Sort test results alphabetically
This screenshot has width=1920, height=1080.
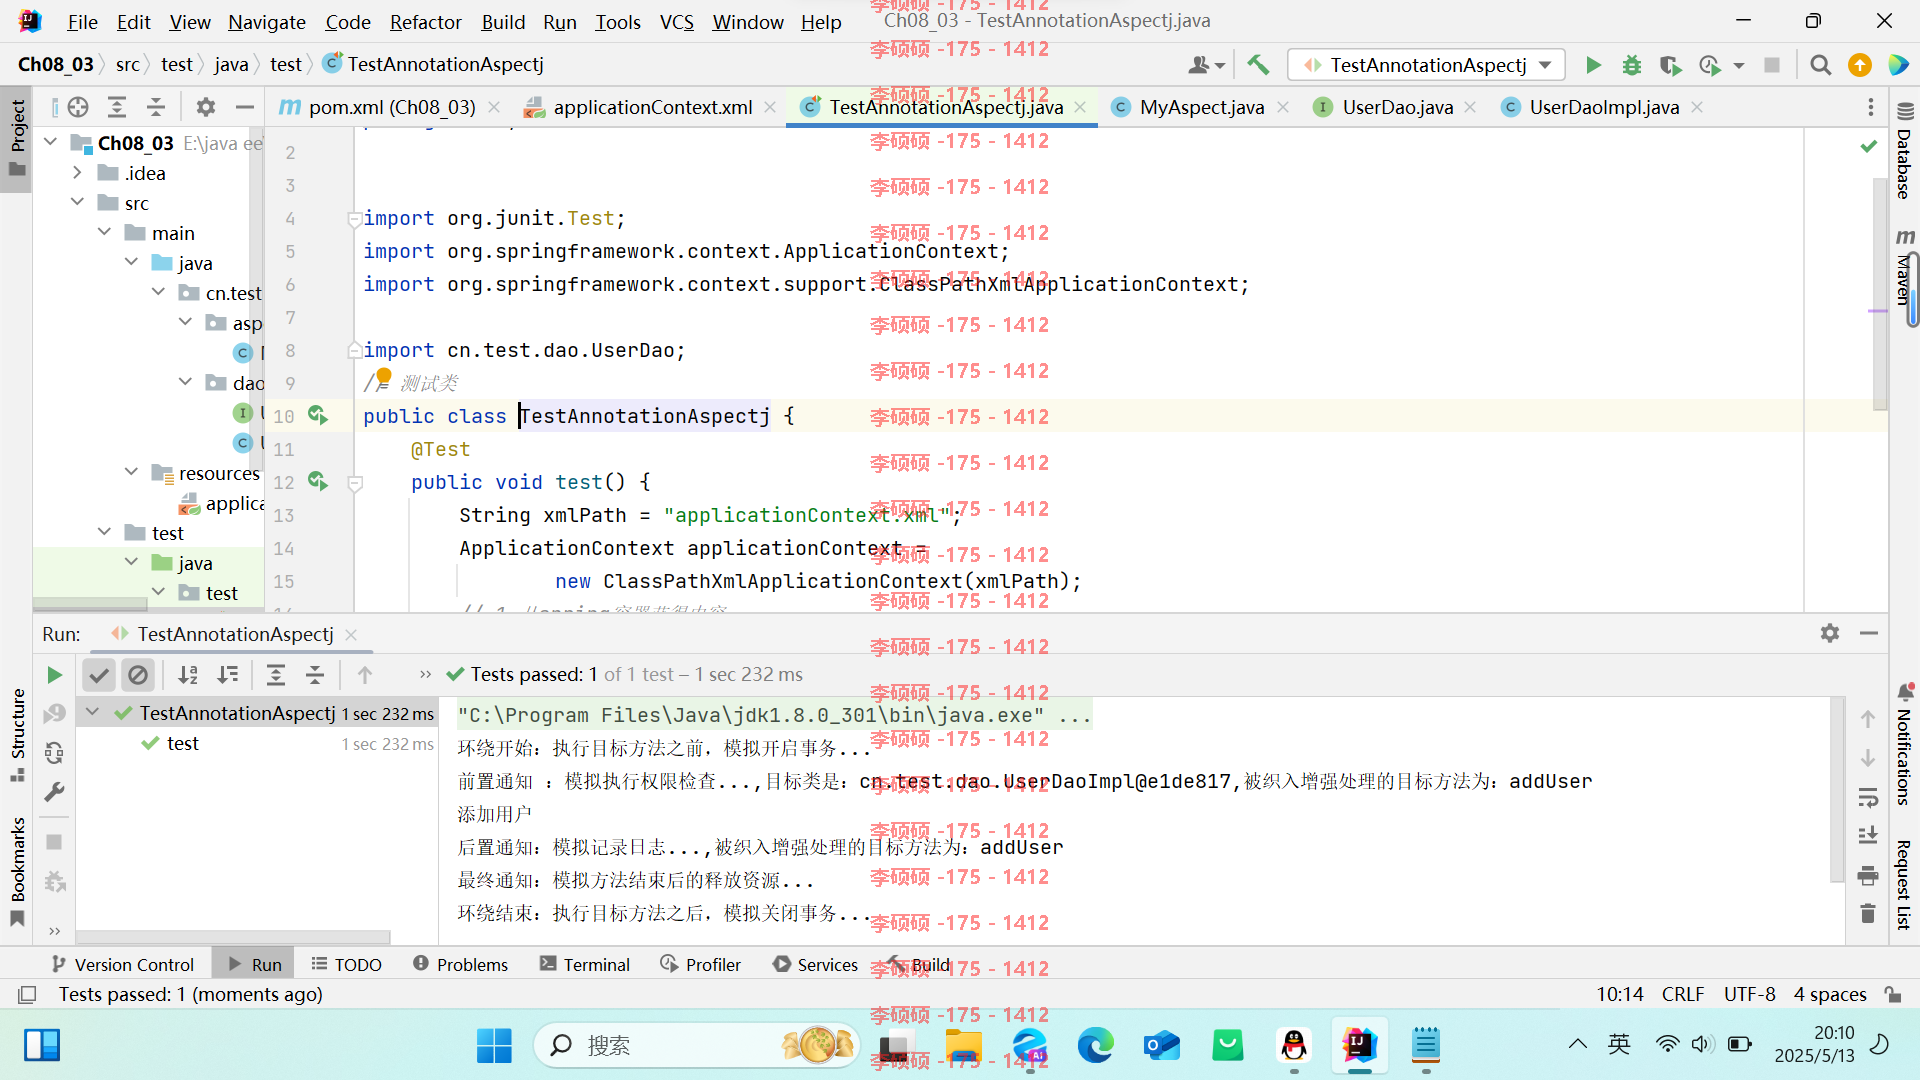pos(188,675)
